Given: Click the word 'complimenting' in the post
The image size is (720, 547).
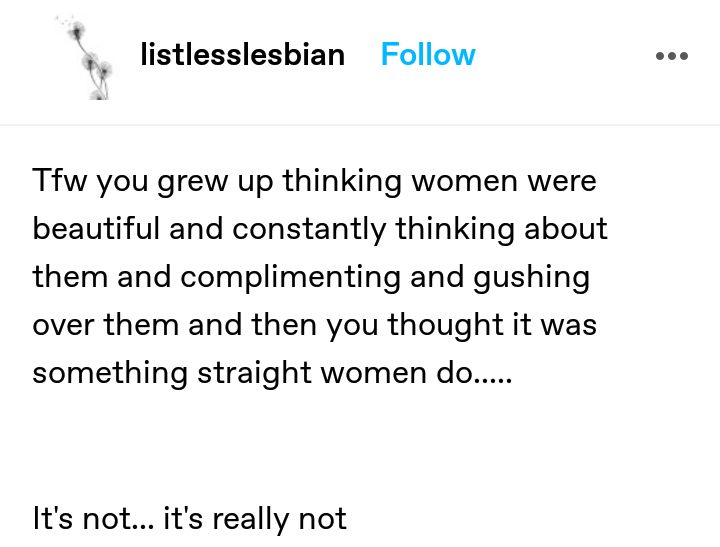Looking at the screenshot, I should 290,278.
